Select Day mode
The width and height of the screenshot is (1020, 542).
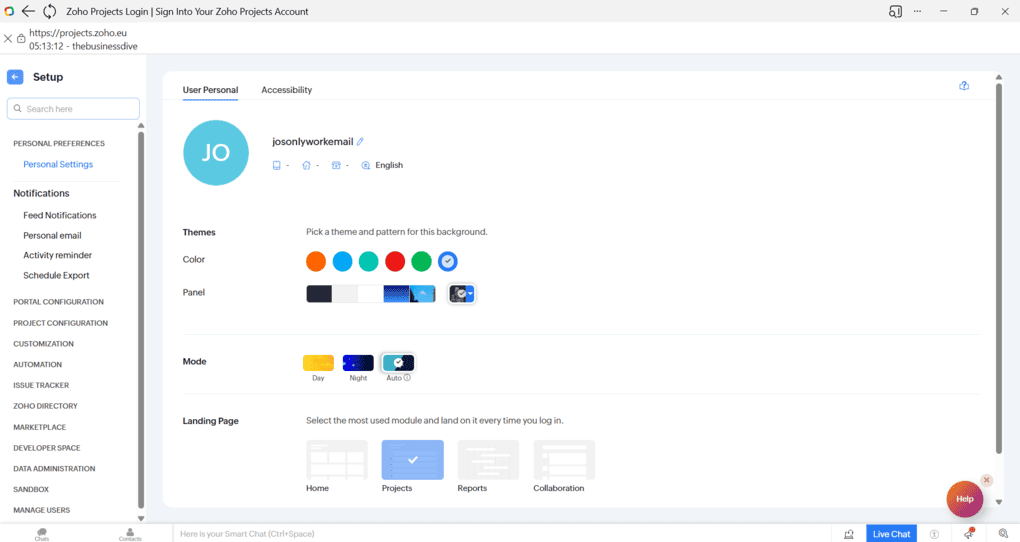[318, 363]
